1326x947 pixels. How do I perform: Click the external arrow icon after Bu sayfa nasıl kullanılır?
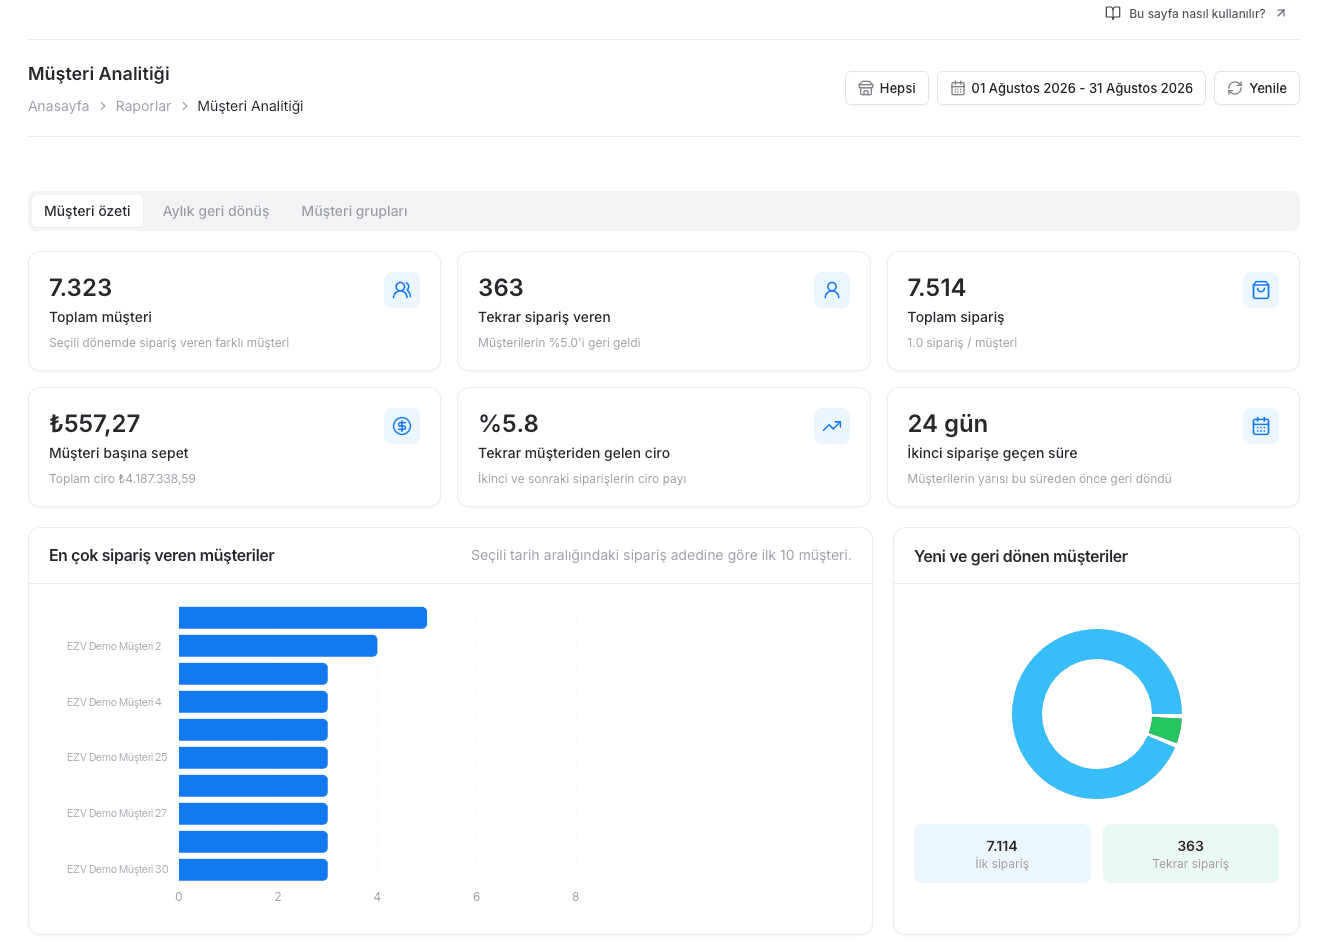tap(1281, 13)
